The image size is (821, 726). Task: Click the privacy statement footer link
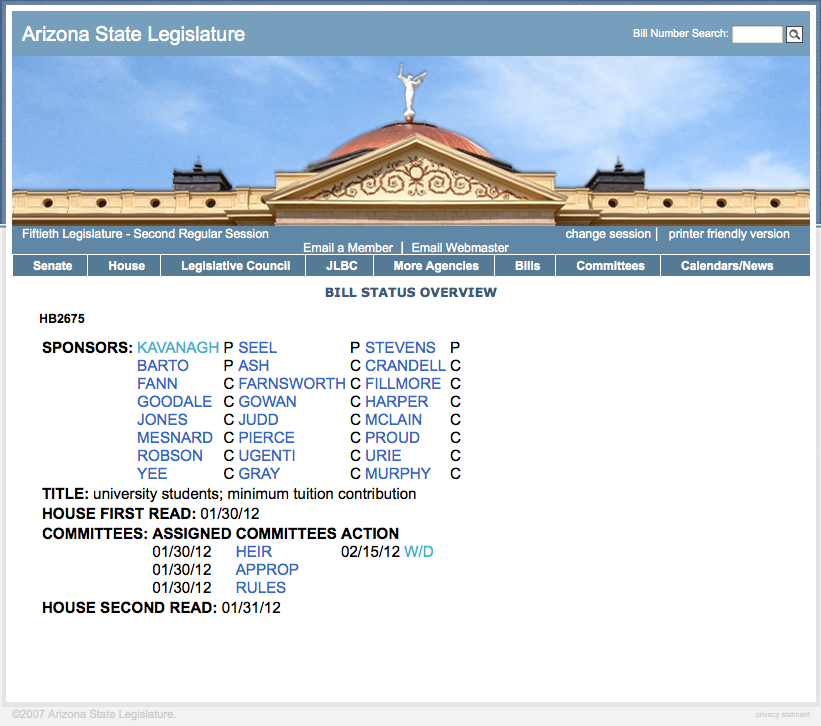point(782,715)
